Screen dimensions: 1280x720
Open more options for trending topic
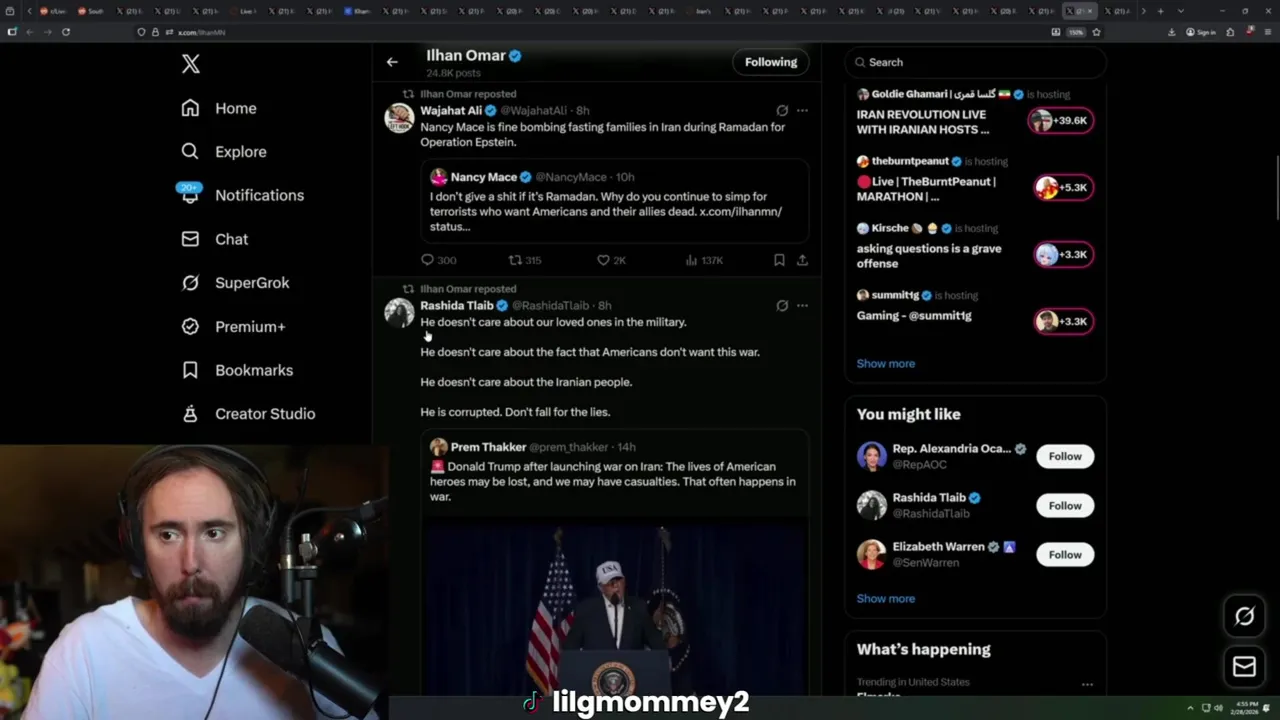pyautogui.click(x=1087, y=685)
